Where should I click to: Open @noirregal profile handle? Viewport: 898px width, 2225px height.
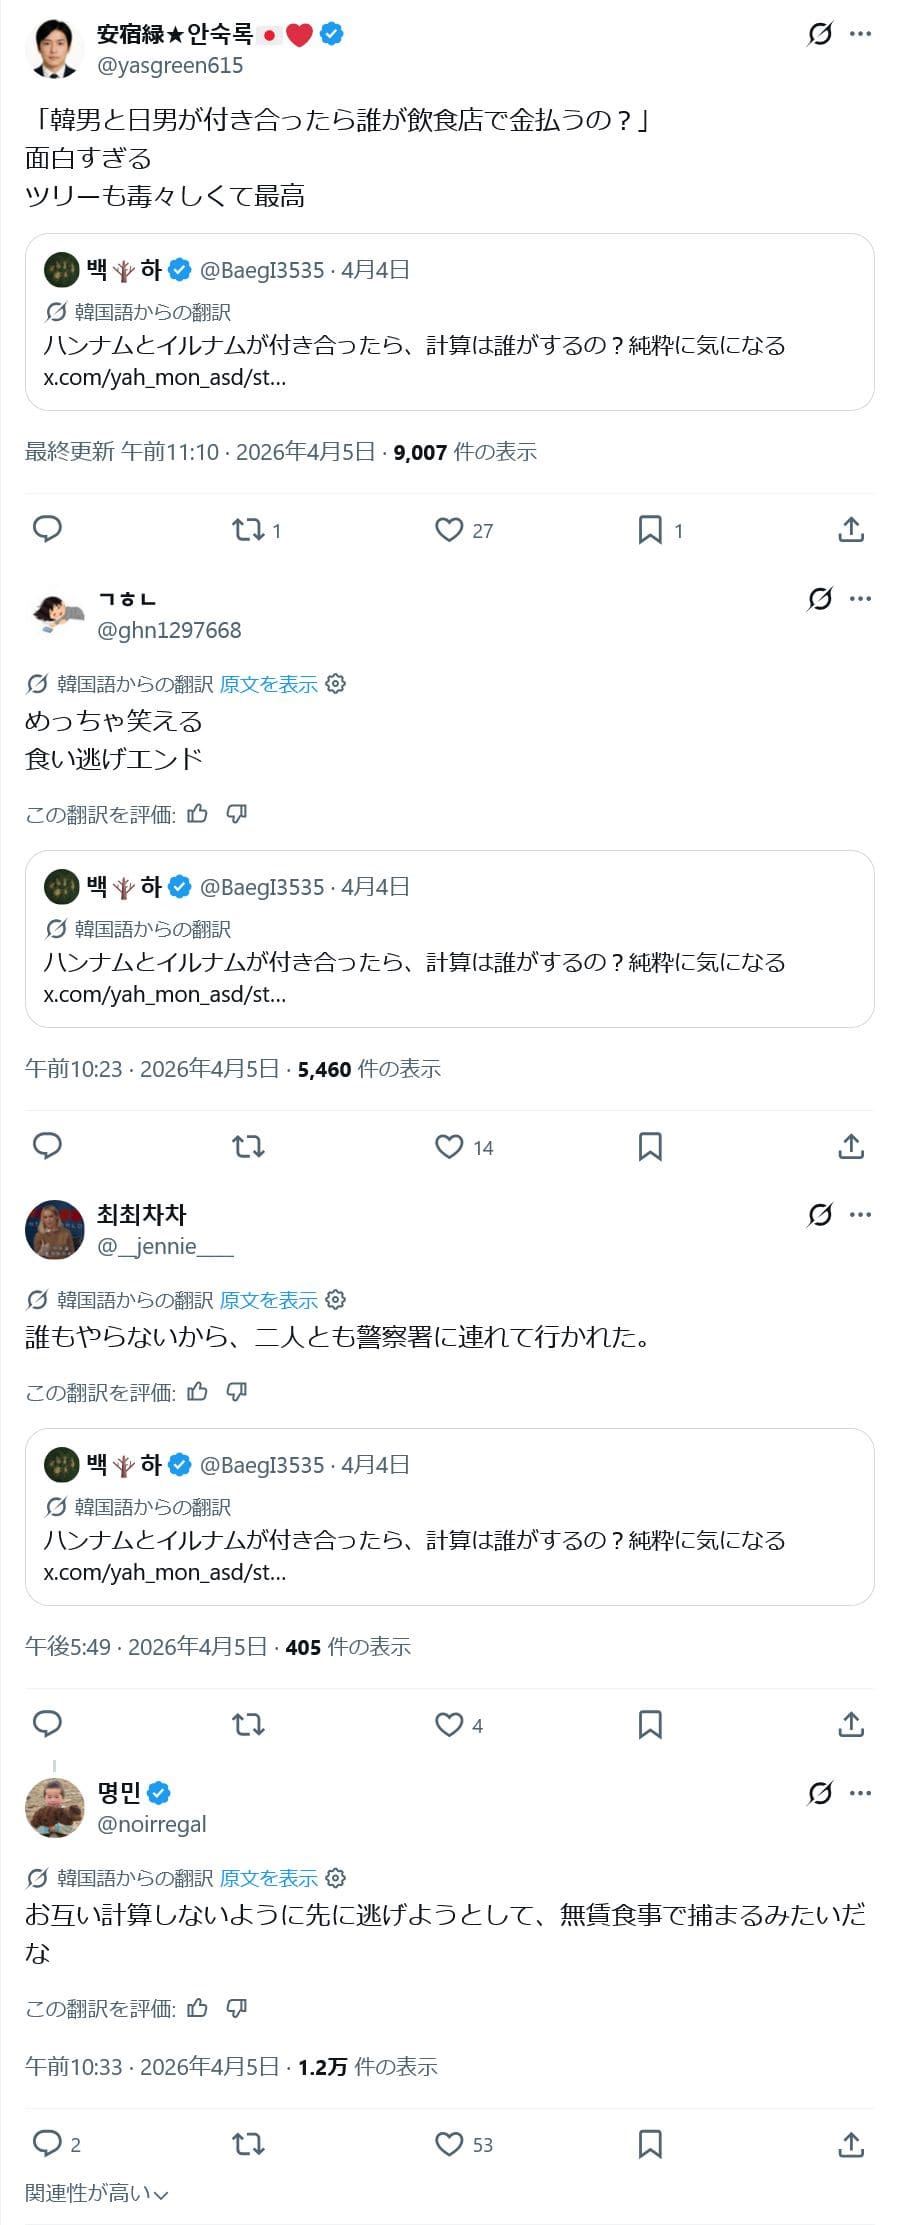pos(152,1824)
